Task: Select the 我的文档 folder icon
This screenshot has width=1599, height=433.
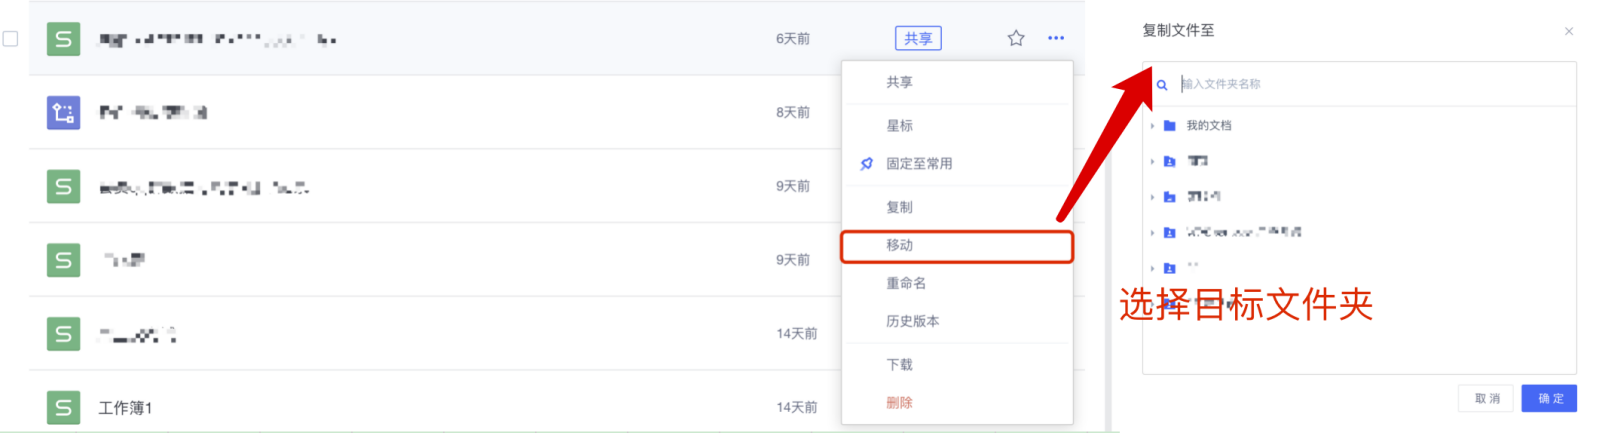Action: coord(1169,126)
